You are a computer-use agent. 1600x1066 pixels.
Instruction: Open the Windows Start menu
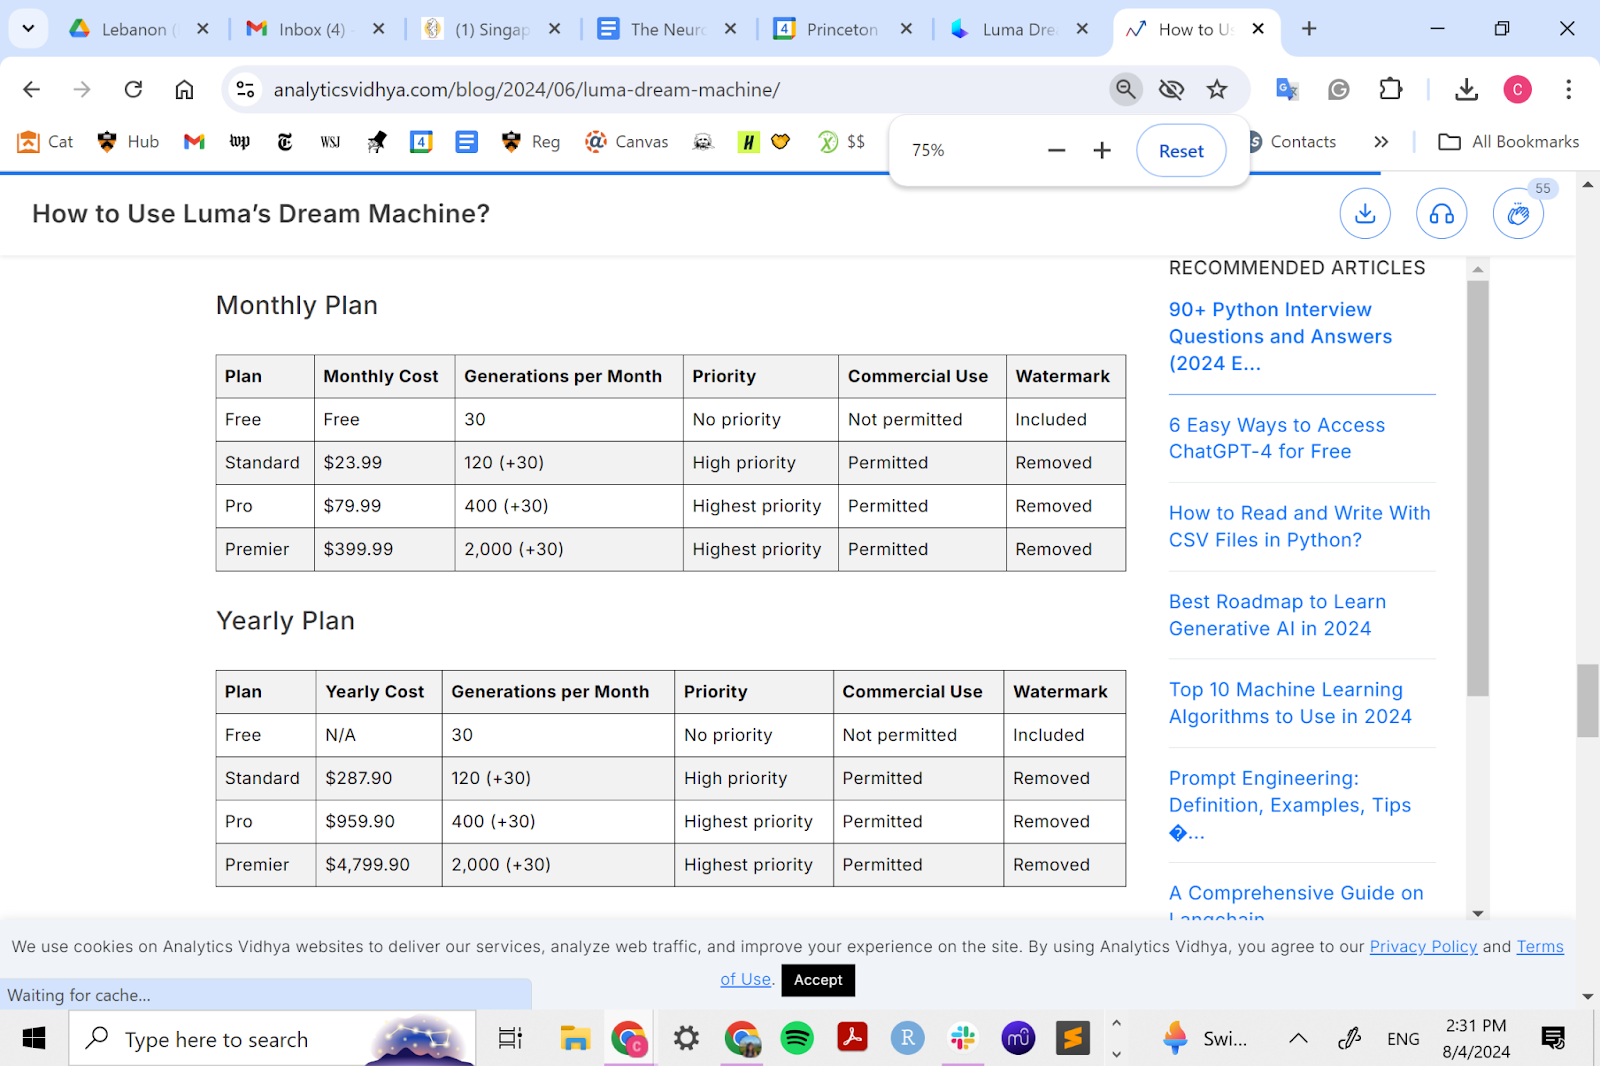coord(34,1039)
